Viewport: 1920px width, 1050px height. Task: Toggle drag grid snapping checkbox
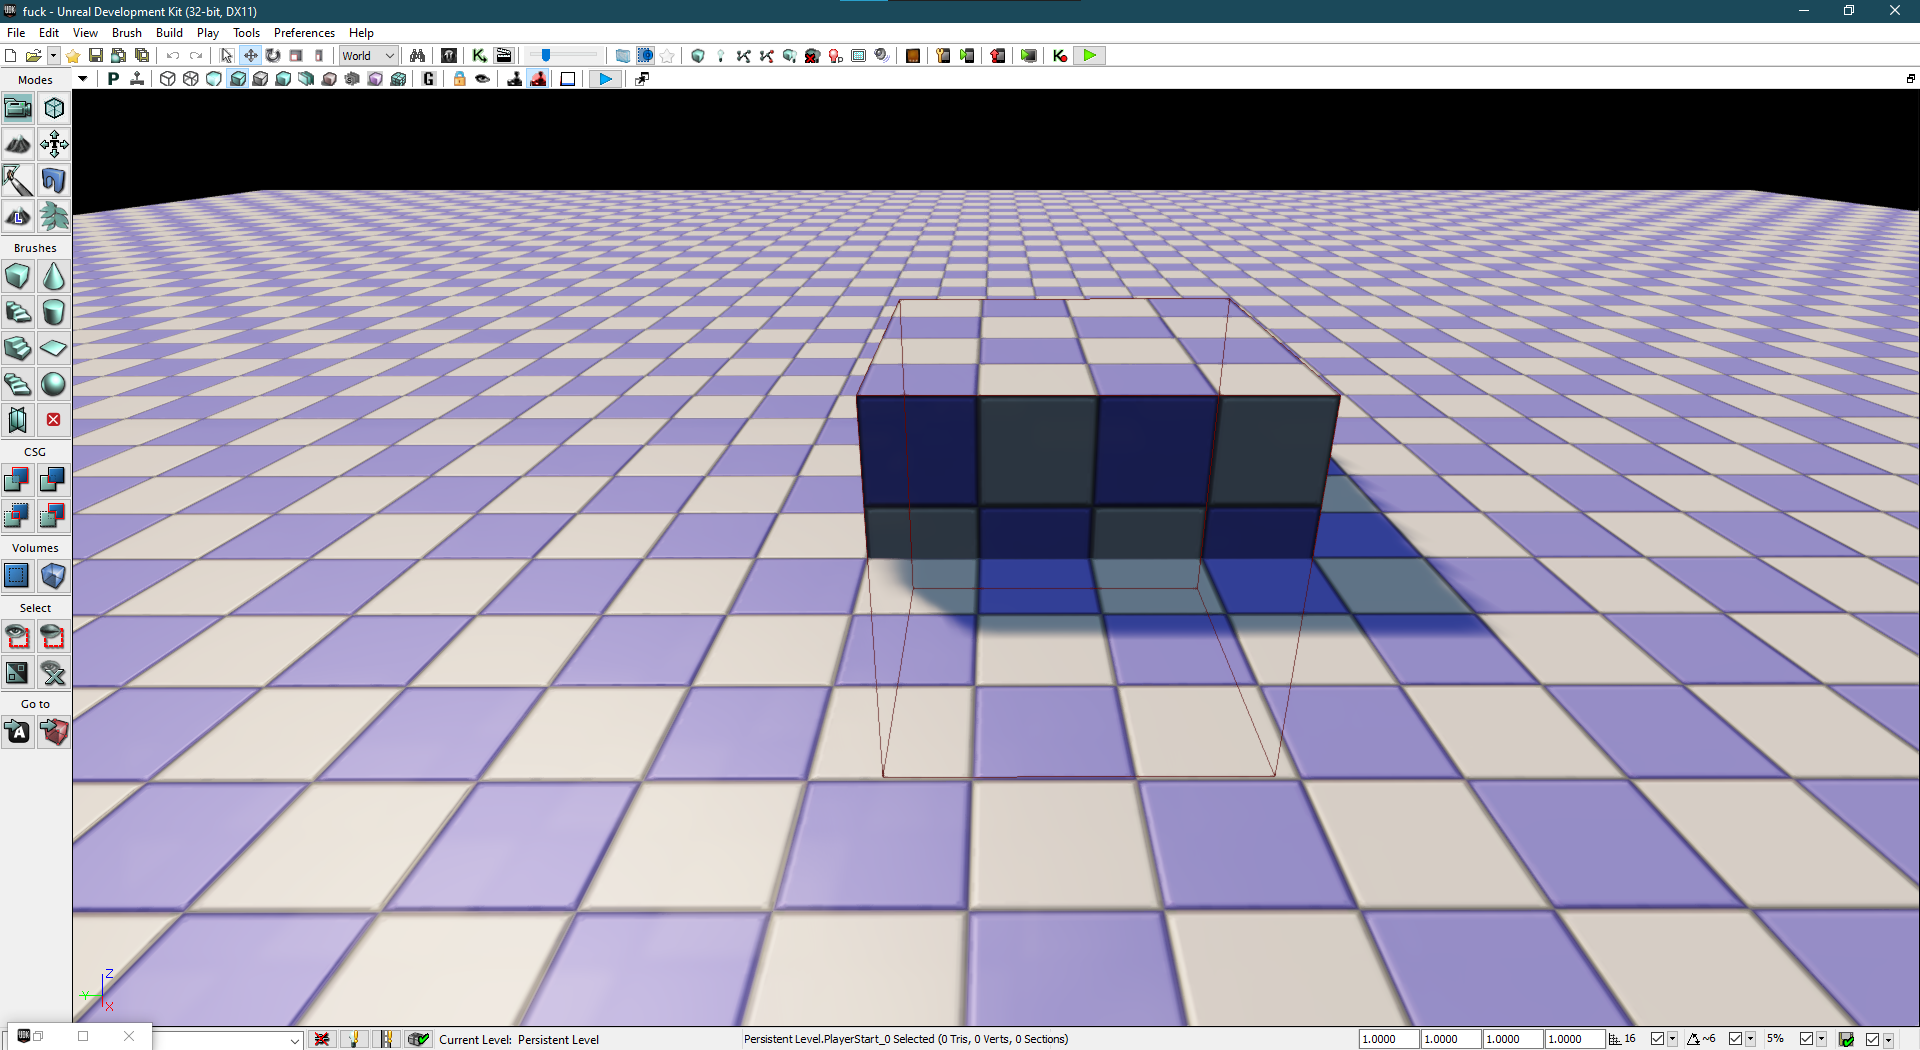[x=1657, y=1039]
